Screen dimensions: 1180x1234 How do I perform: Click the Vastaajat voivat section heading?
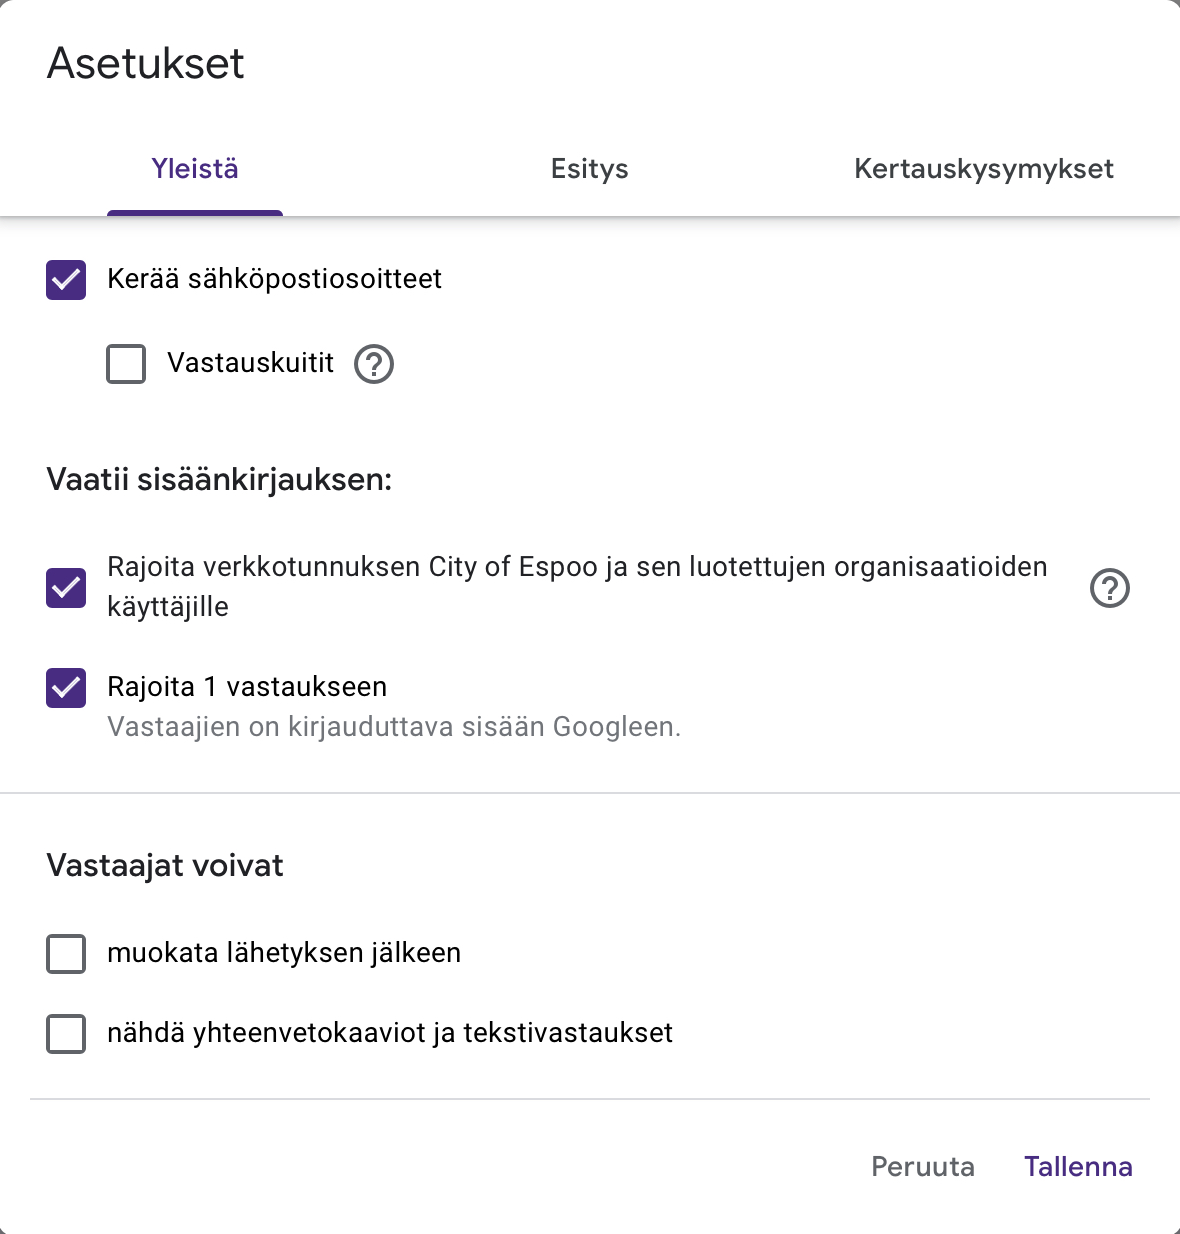tap(165, 866)
